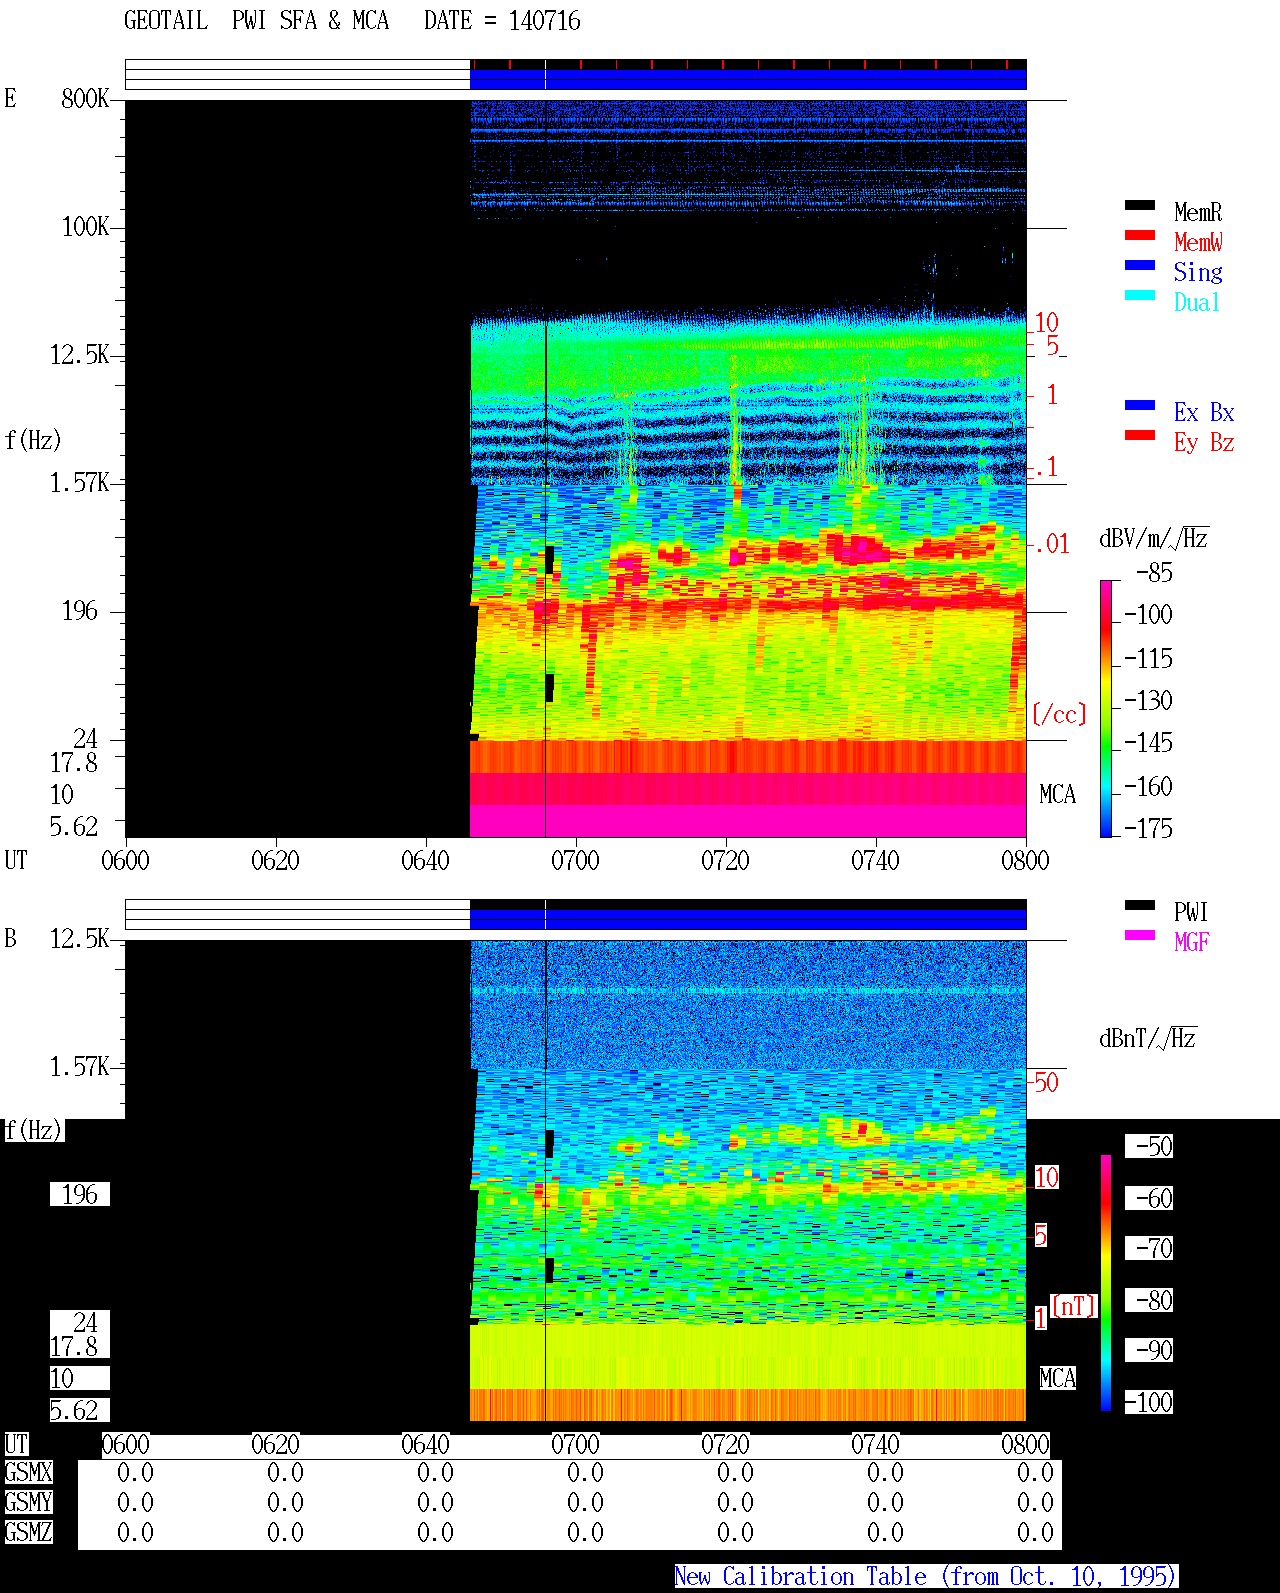
Task: Click the blue mode bar above E spectrogram
Action: pos(748,79)
